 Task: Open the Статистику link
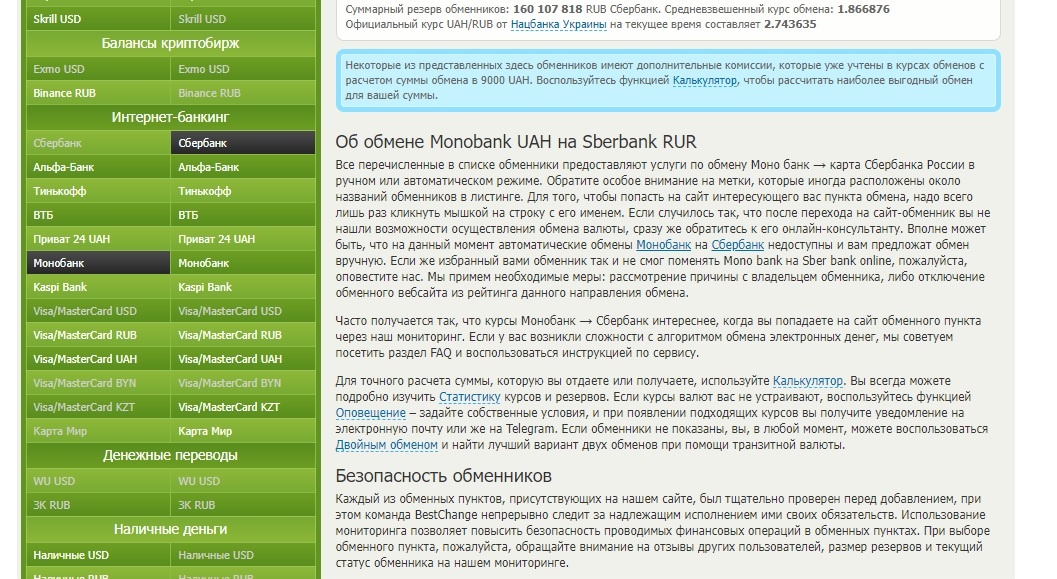point(470,397)
